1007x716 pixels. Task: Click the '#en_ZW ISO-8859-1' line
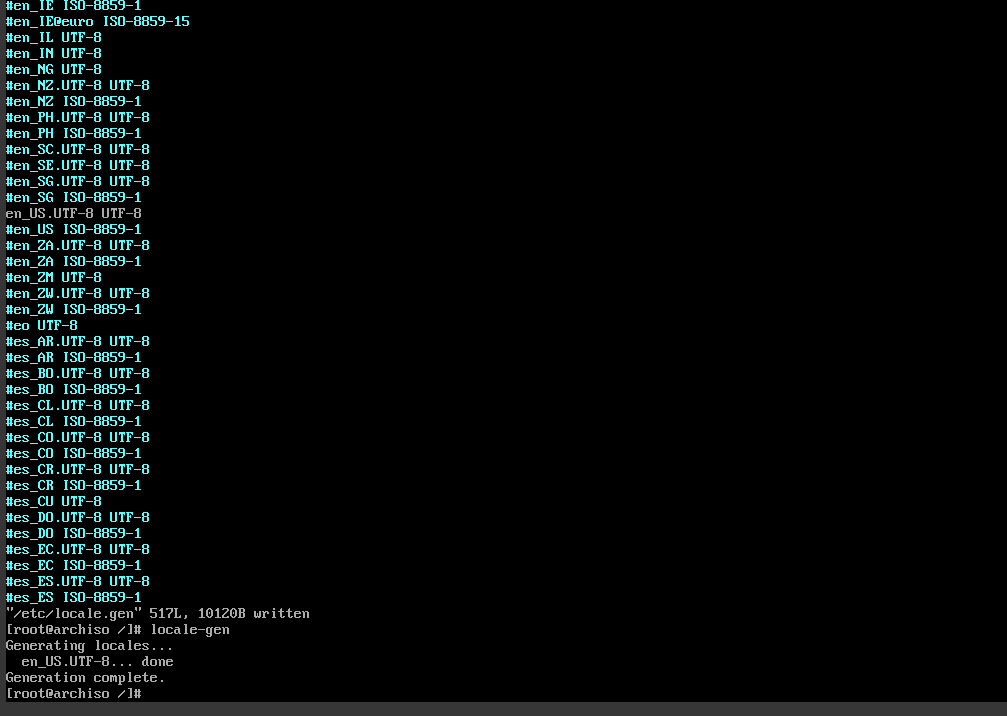[73, 310]
